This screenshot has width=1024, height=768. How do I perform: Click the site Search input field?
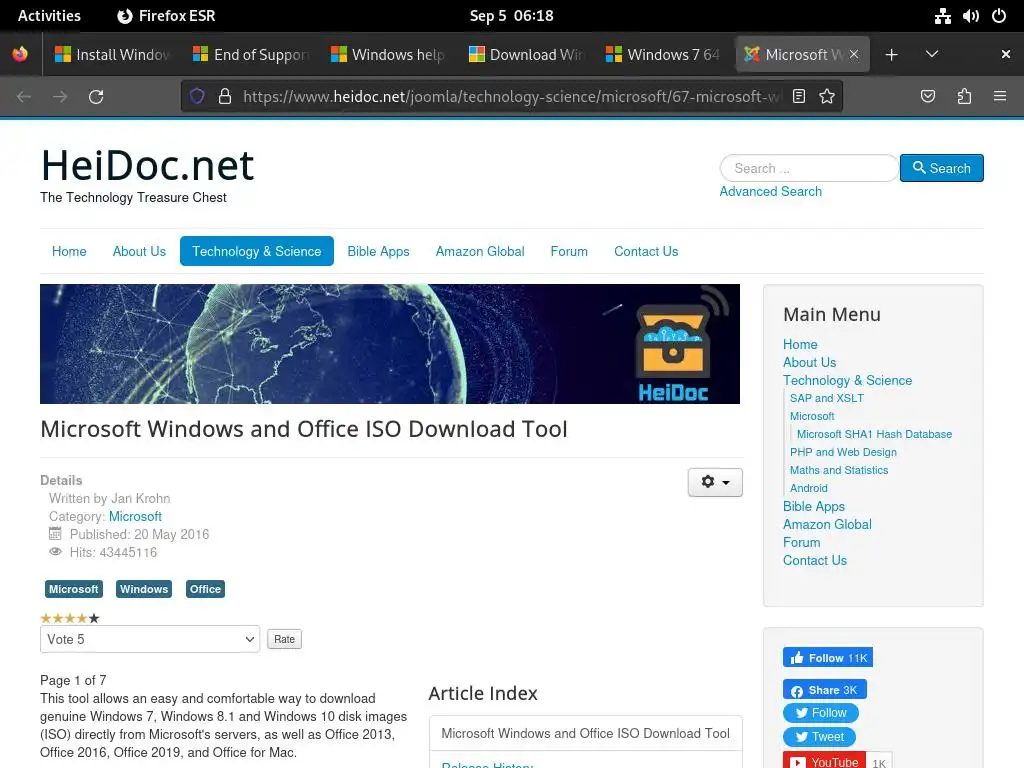[809, 168]
